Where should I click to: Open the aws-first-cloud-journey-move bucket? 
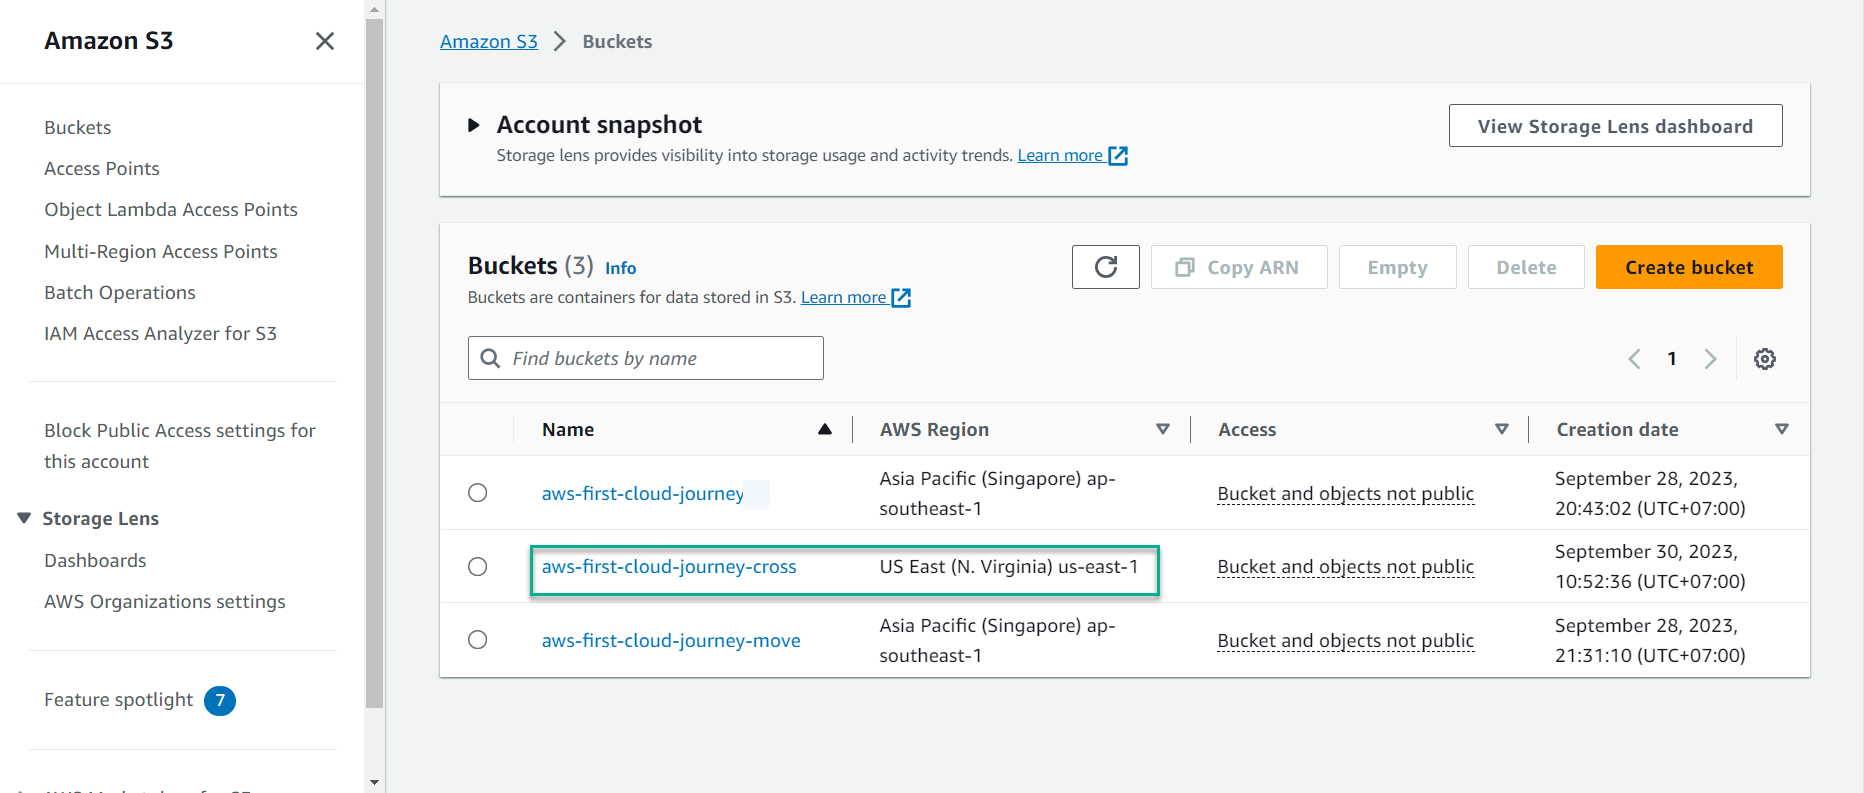click(x=671, y=641)
